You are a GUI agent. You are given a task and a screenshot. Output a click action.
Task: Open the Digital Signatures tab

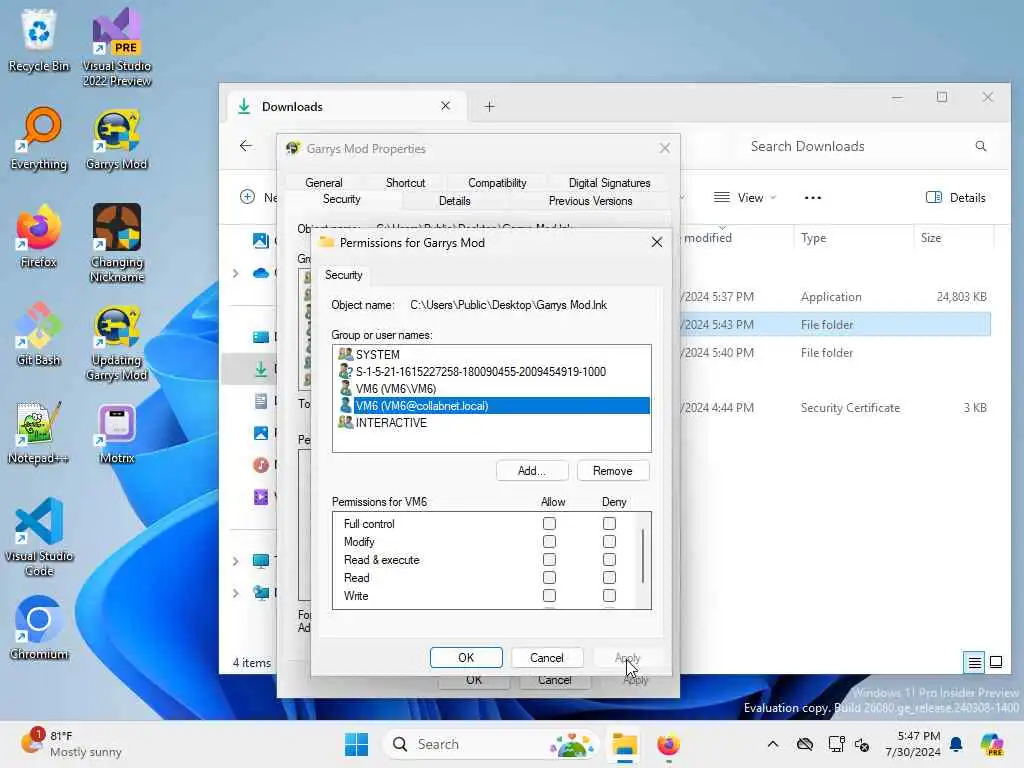pos(609,183)
